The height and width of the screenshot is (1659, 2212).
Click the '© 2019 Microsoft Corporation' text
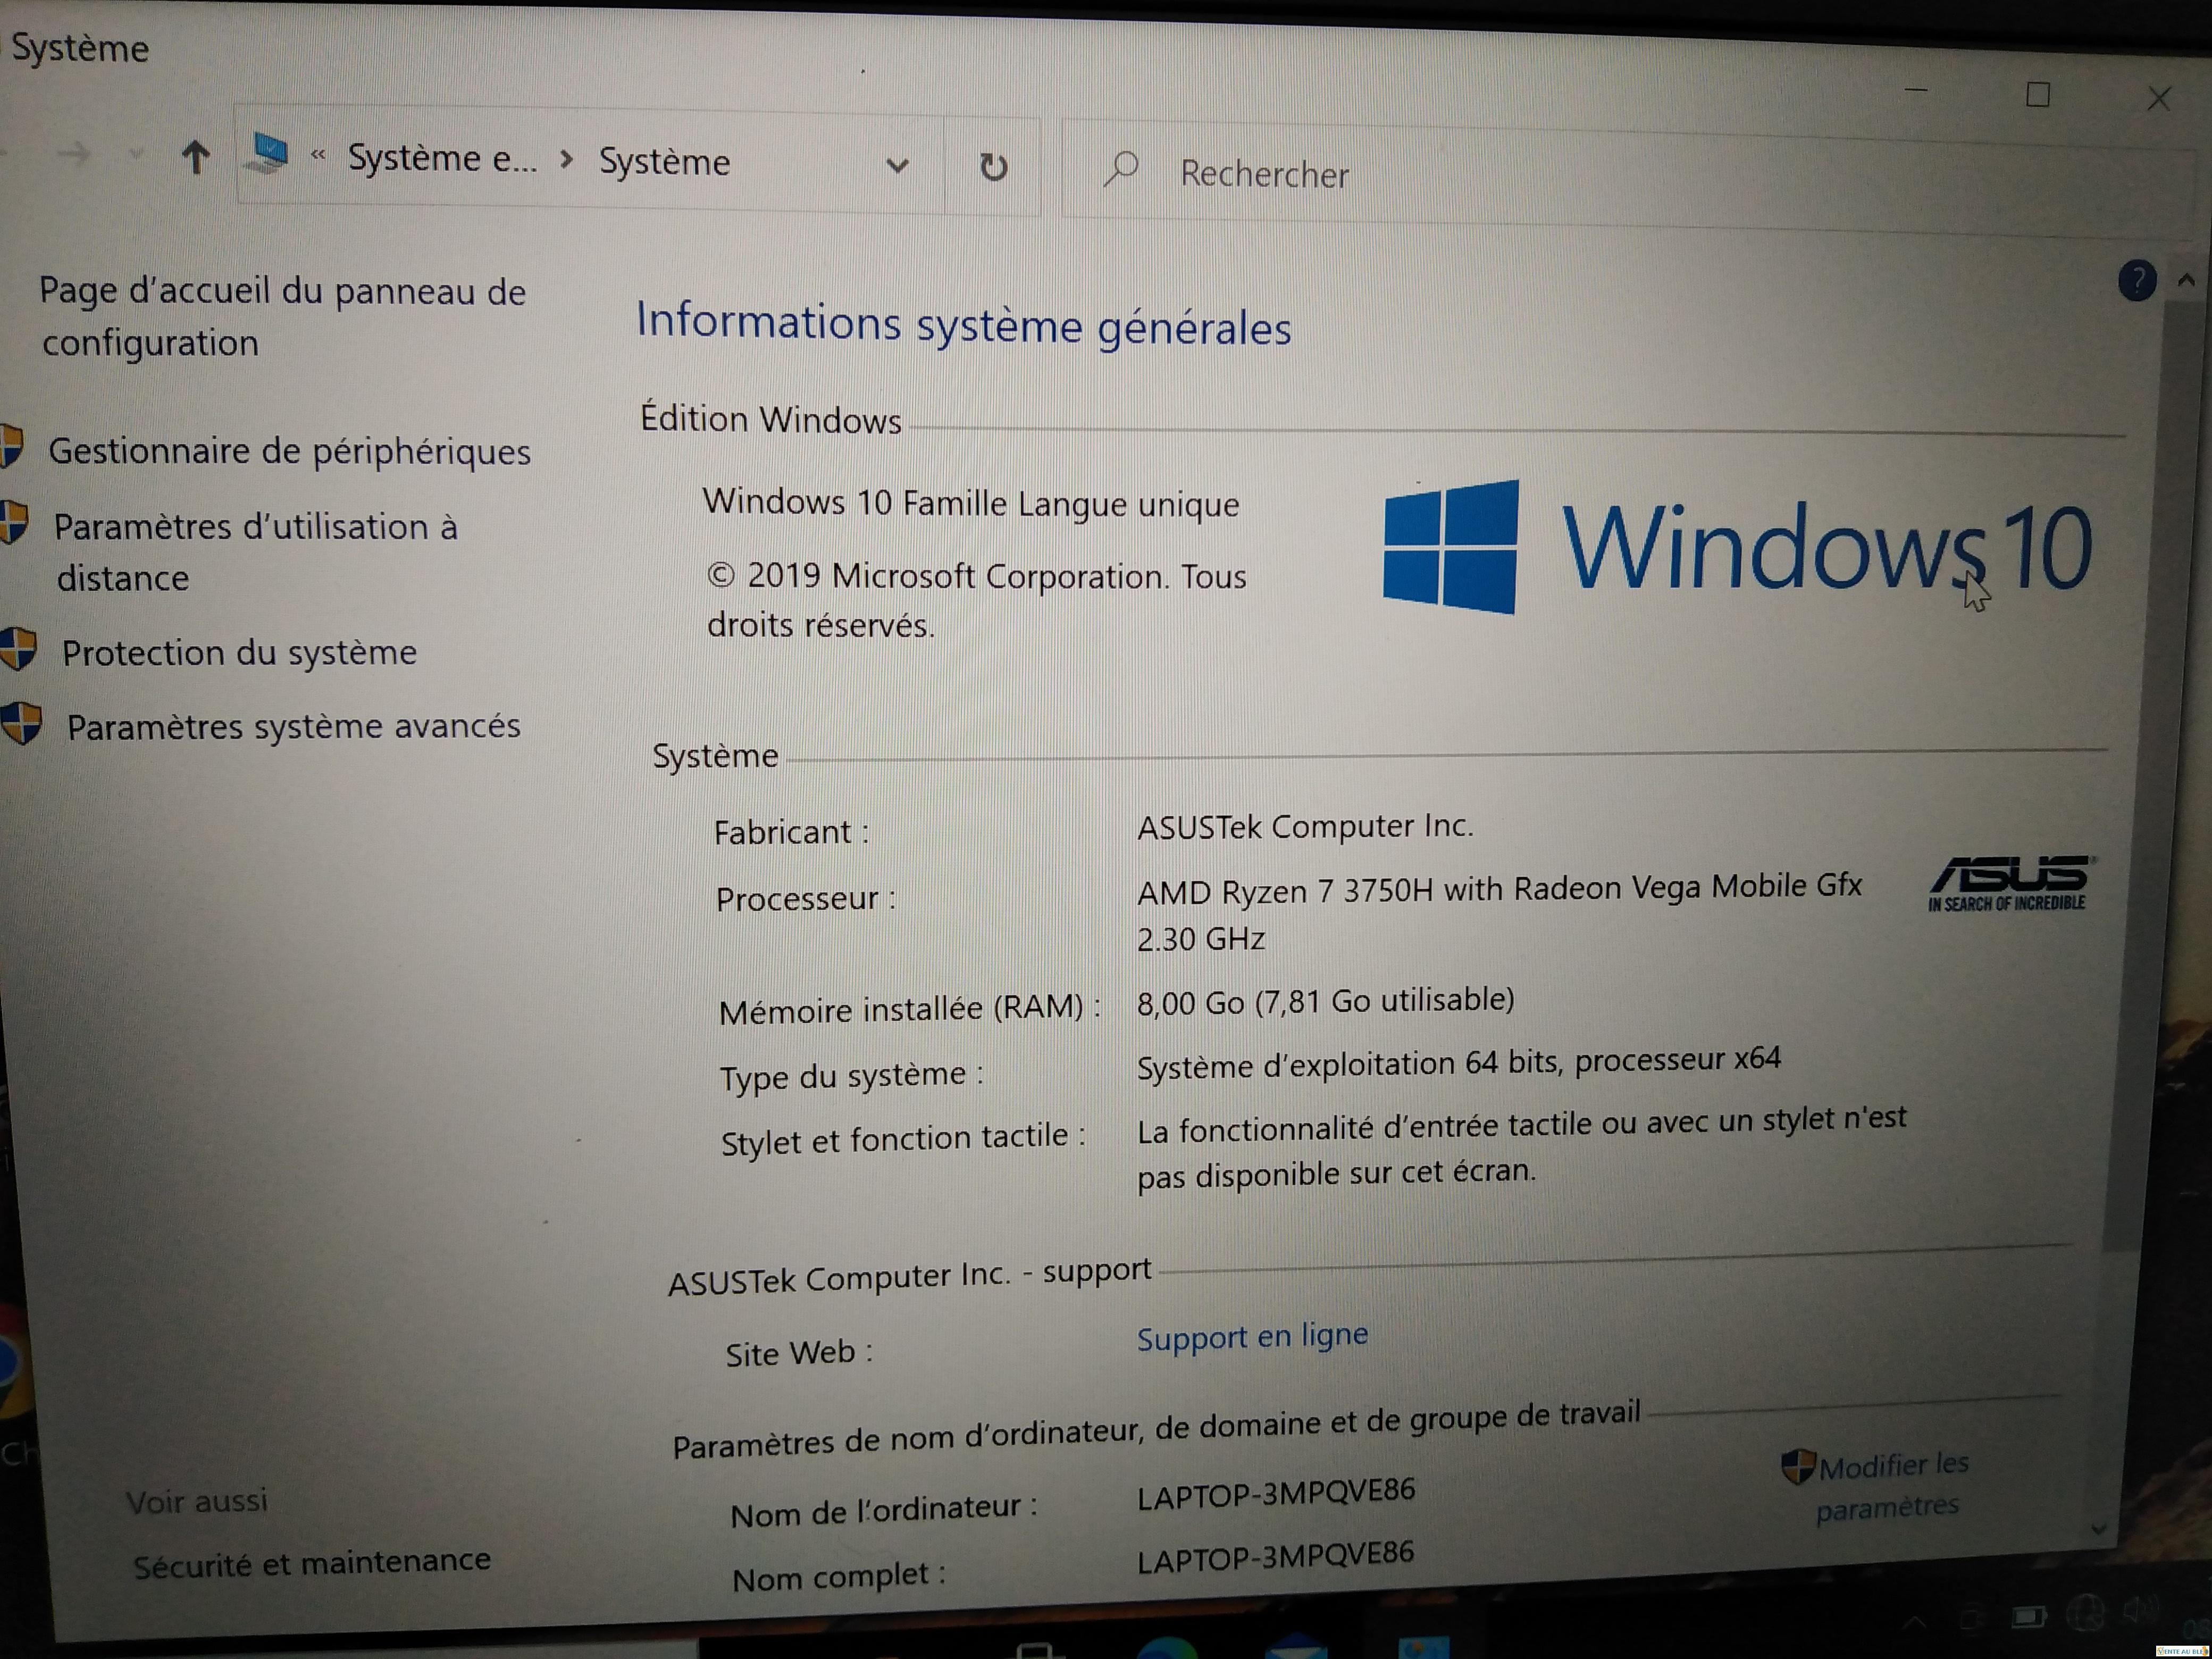977,600
